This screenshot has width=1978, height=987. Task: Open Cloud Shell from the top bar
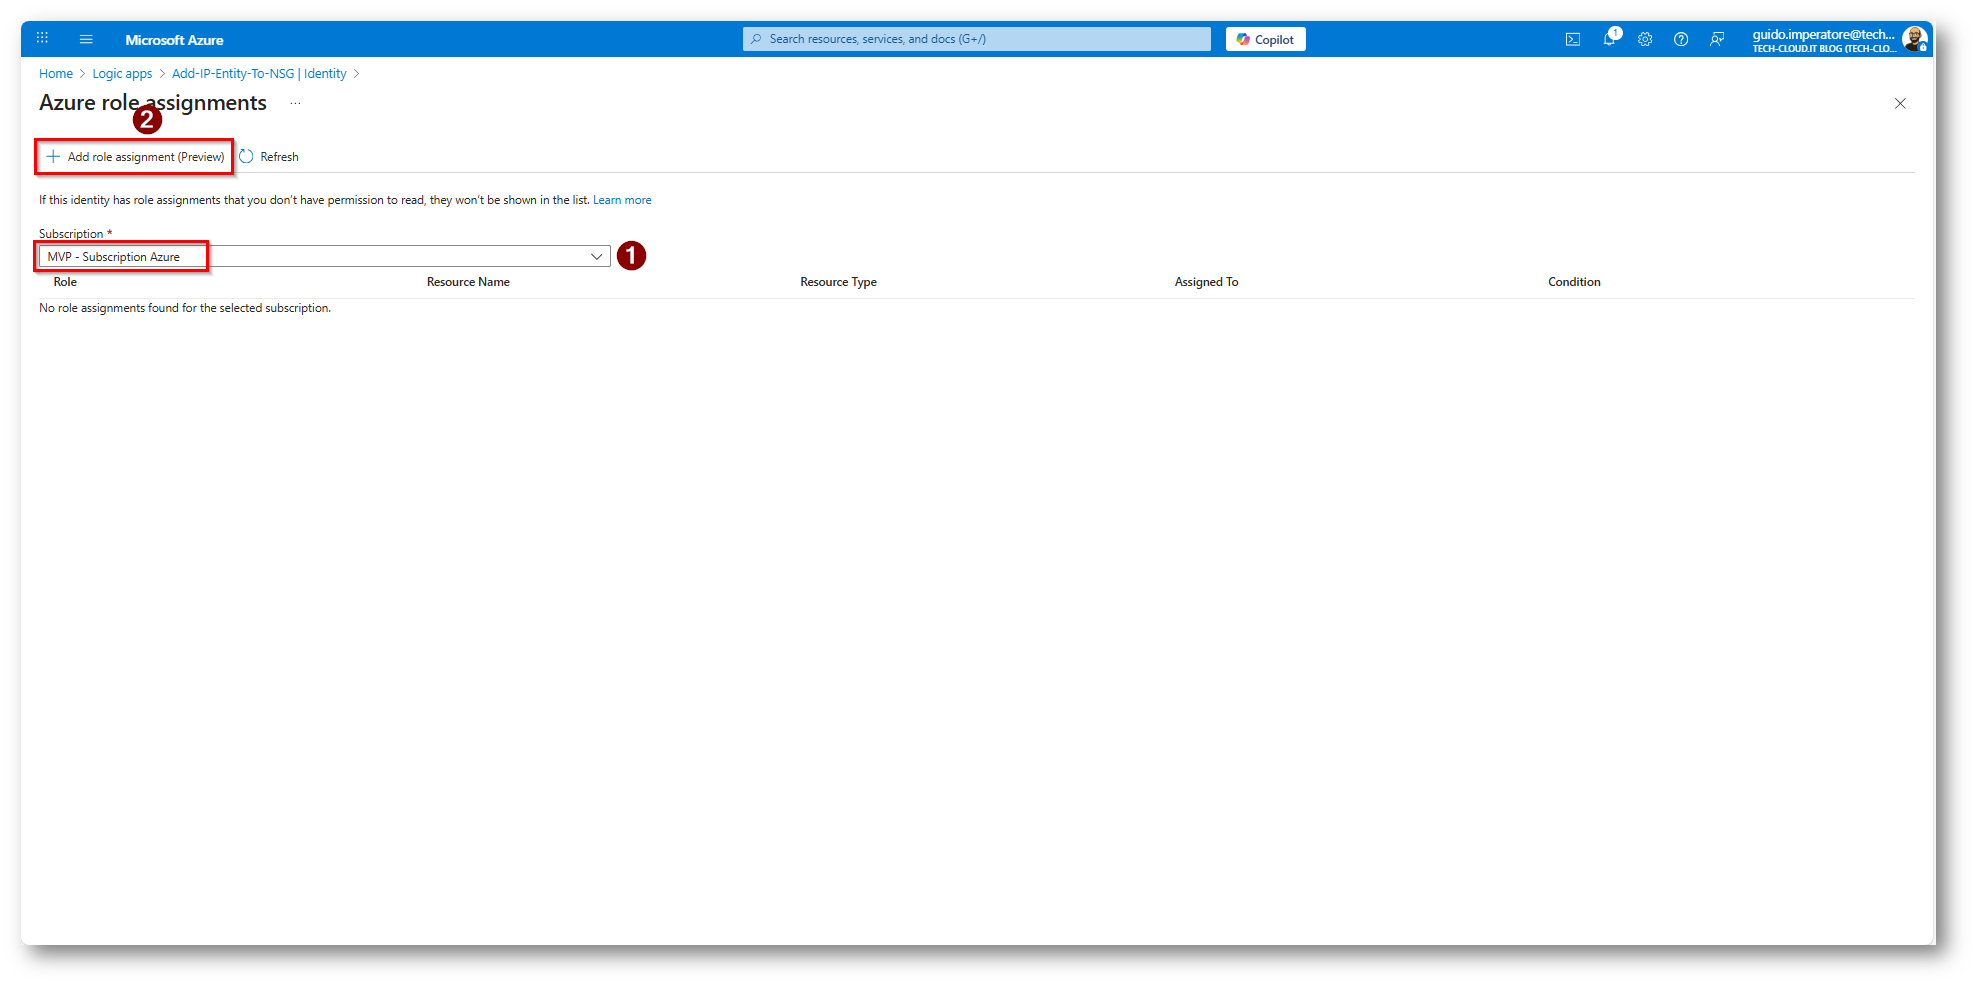point(1573,39)
